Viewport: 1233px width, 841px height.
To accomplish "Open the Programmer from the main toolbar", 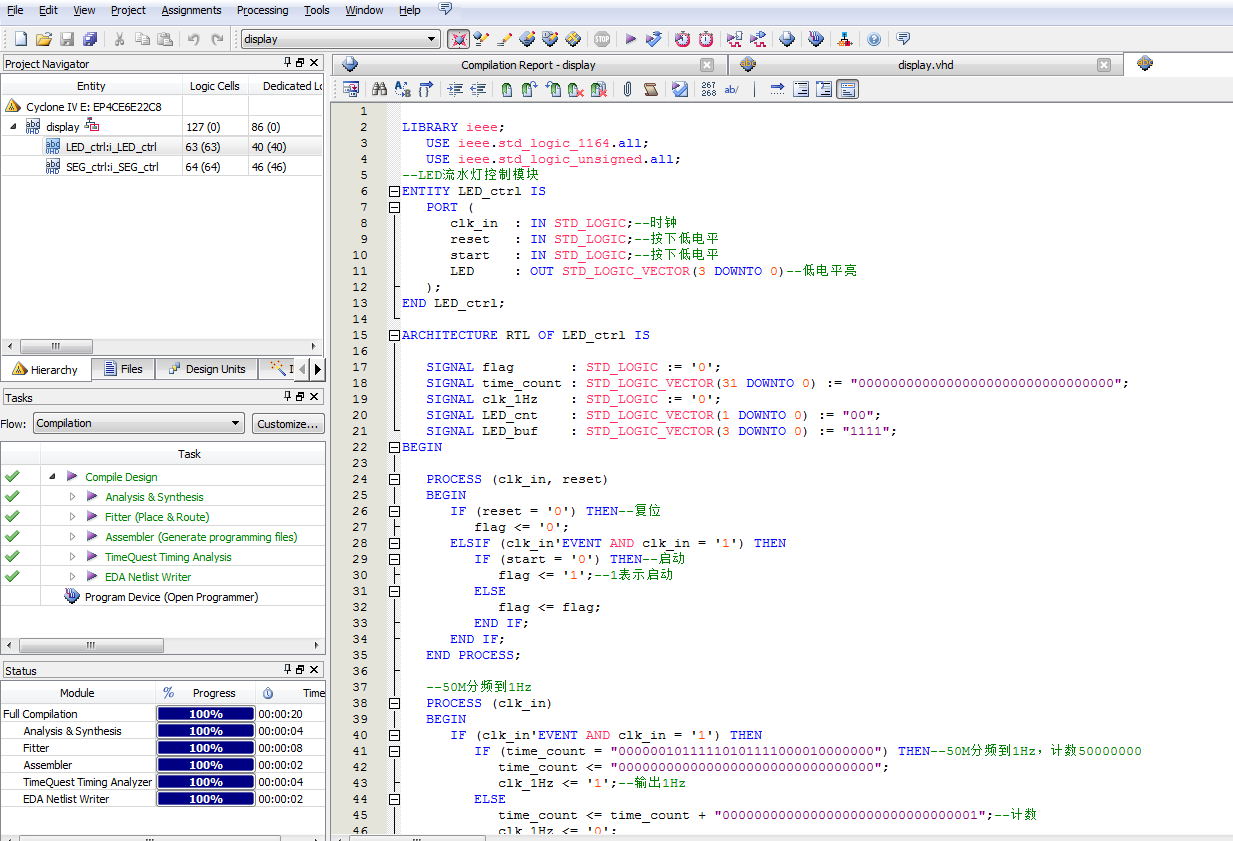I will (x=816, y=39).
